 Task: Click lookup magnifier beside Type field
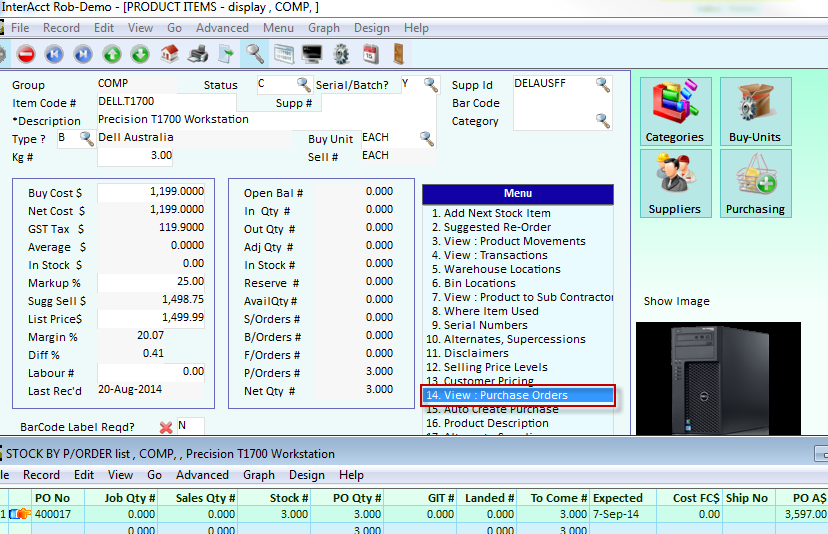point(86,138)
